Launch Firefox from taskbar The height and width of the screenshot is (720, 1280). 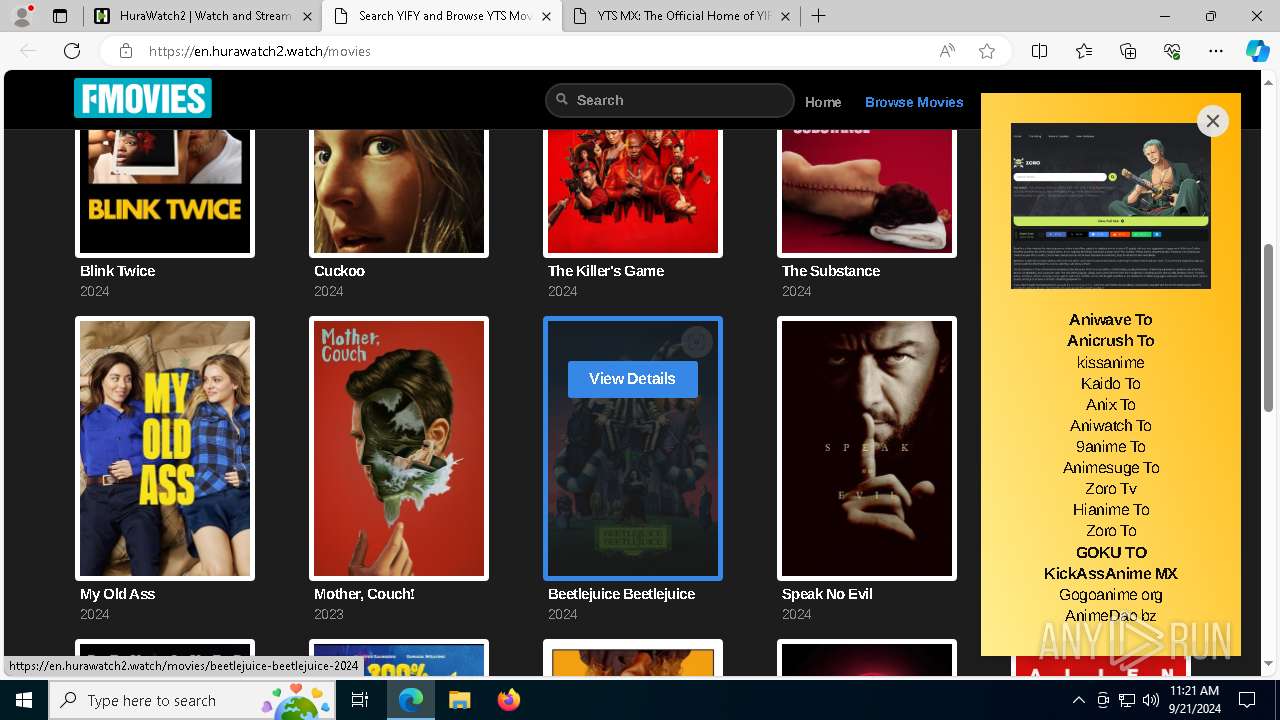pos(508,700)
